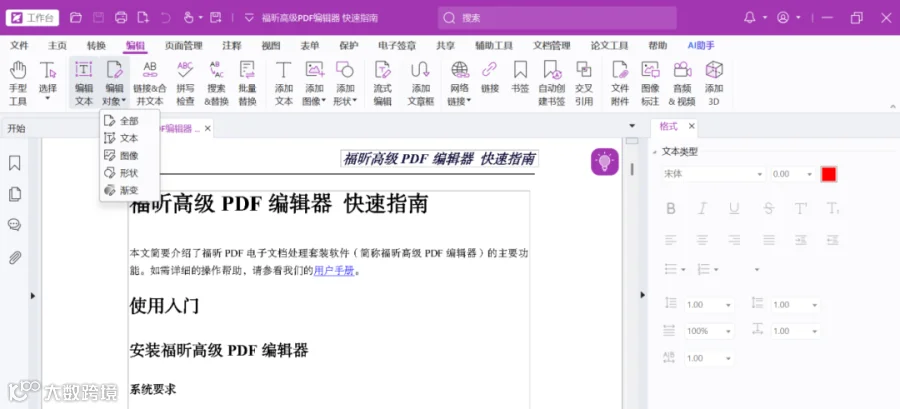Open the 宋体 font dropdown
Screen dimensions: 900x409
(713, 174)
